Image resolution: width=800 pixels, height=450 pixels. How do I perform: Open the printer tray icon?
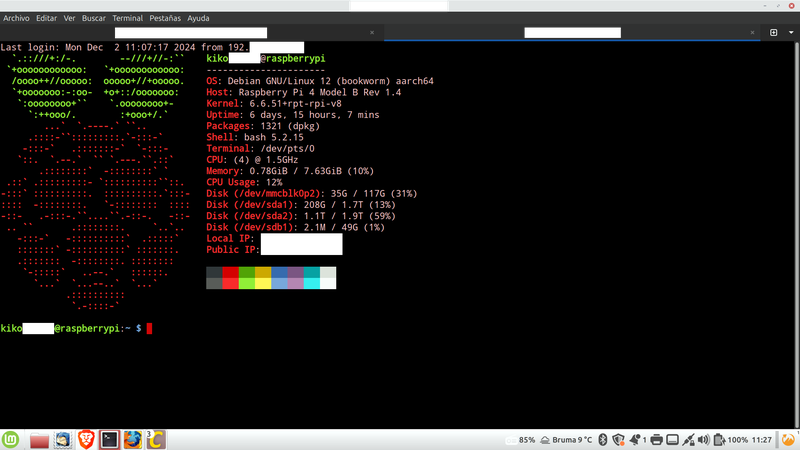(657, 440)
